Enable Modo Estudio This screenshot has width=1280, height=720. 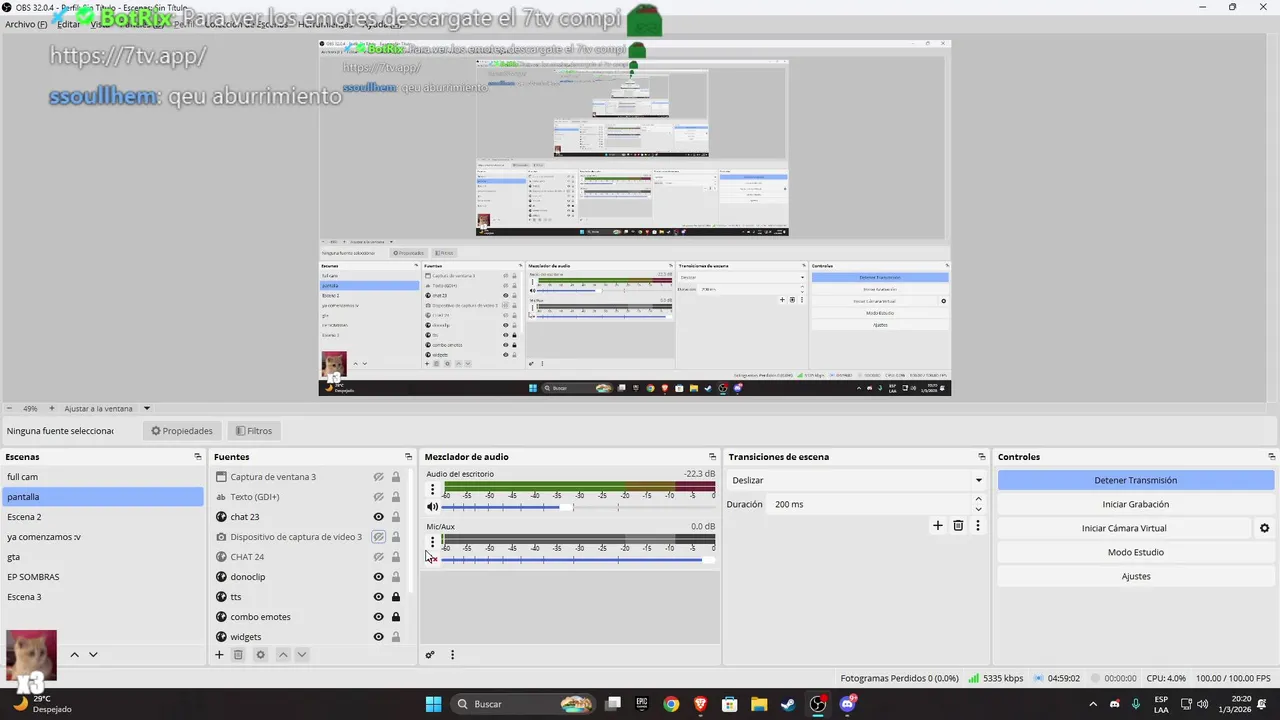tap(1135, 552)
